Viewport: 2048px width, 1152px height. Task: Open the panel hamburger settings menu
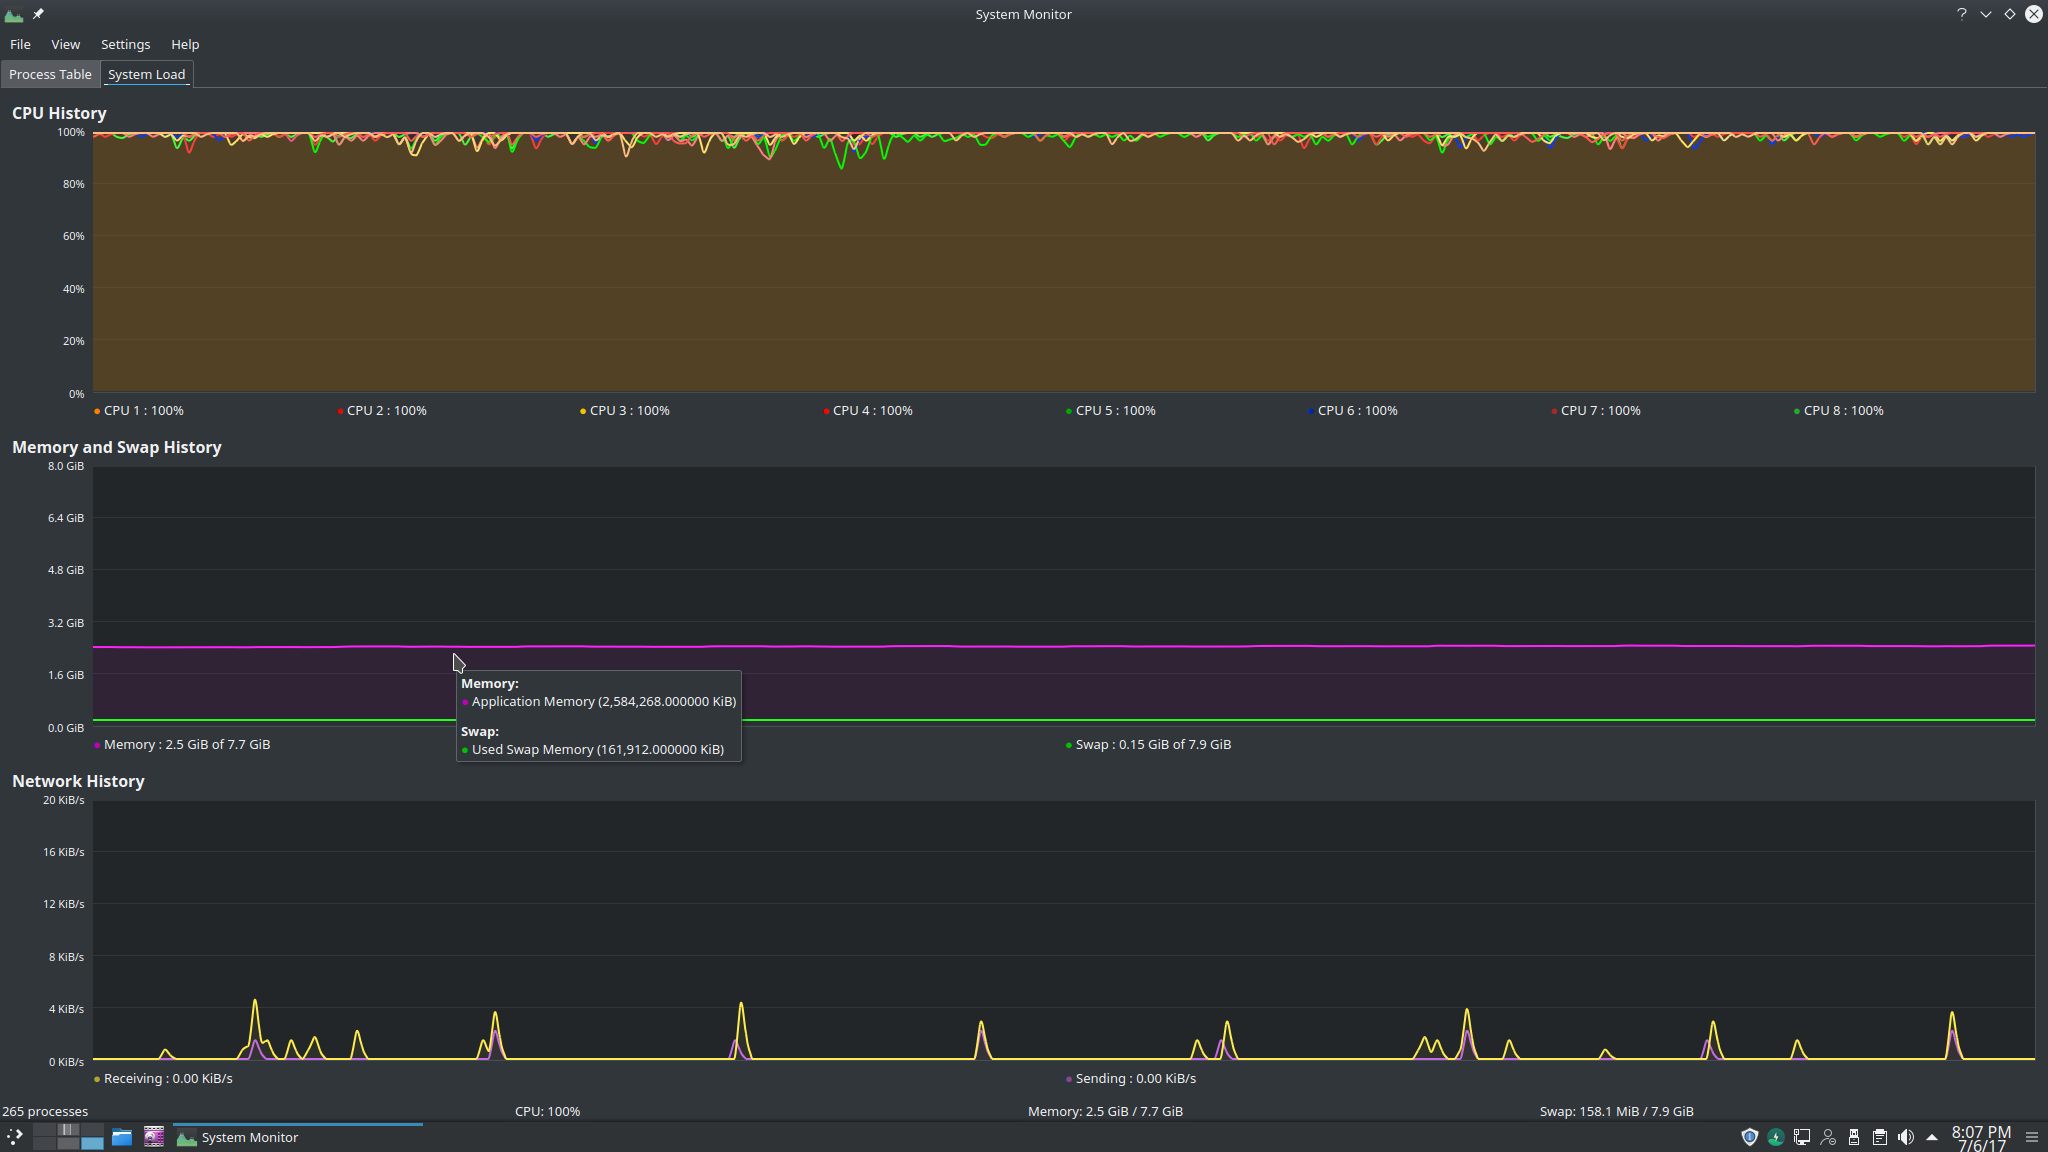click(2032, 1137)
